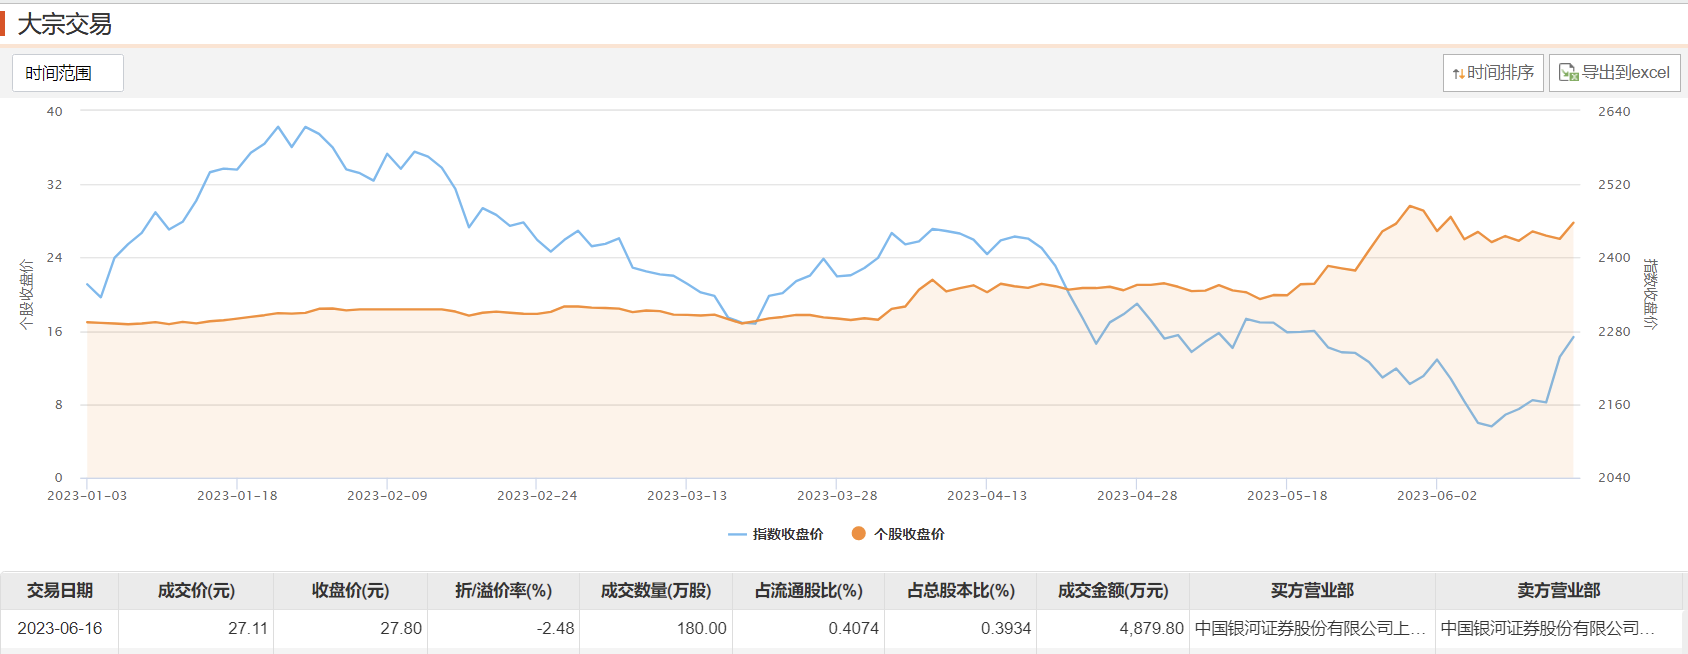Viewport: 1688px width, 654px height.
Task: Click the truncated seller 中国银河证券 cell
Action: point(1558,628)
